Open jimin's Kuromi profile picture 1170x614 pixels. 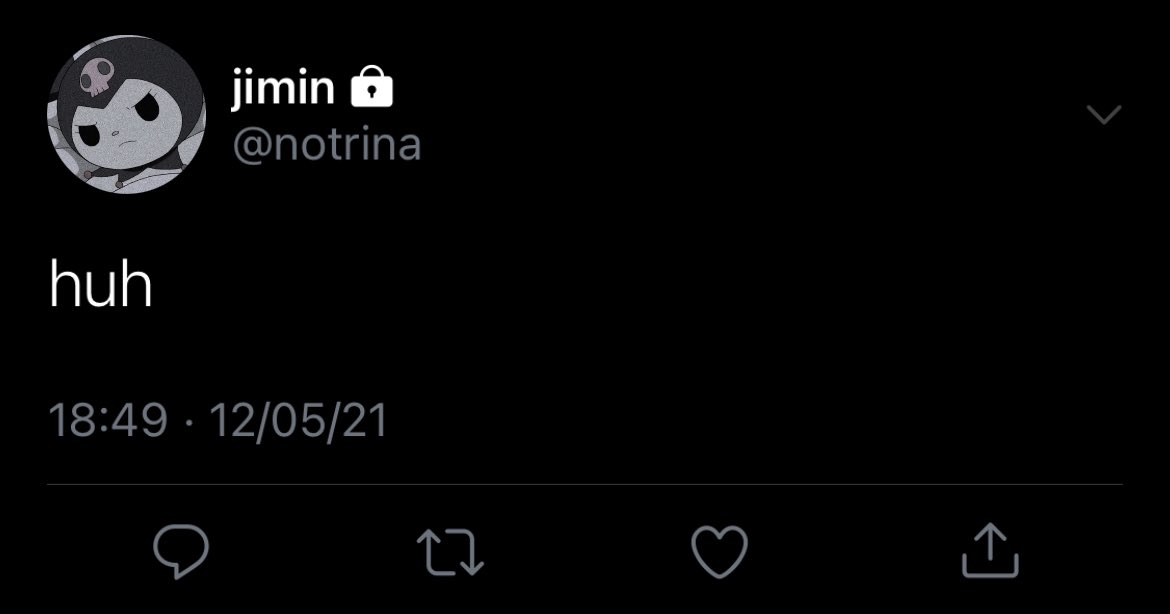point(126,114)
